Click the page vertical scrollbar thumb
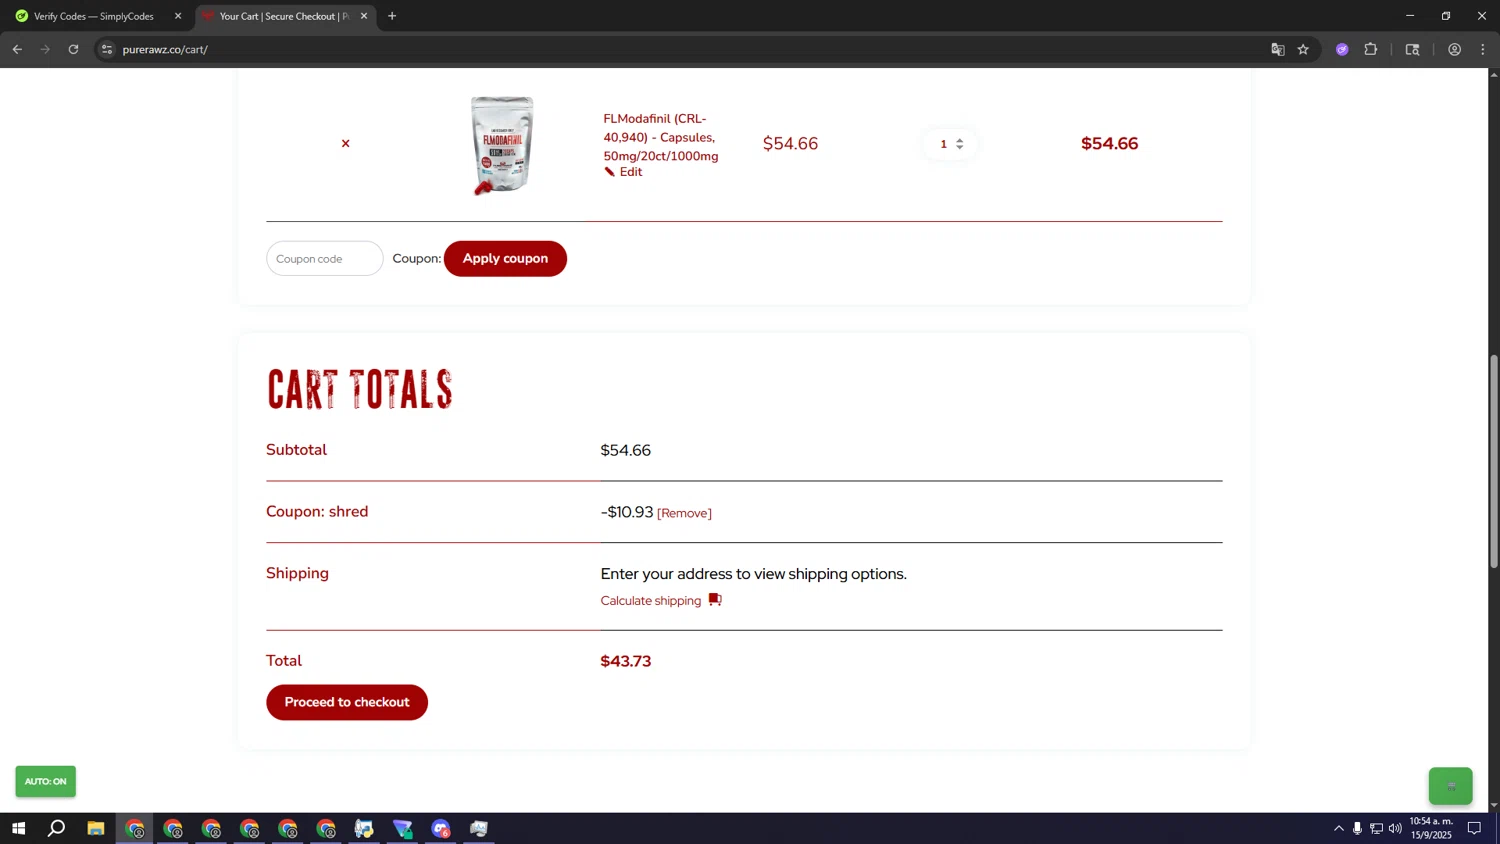 click(x=1494, y=462)
